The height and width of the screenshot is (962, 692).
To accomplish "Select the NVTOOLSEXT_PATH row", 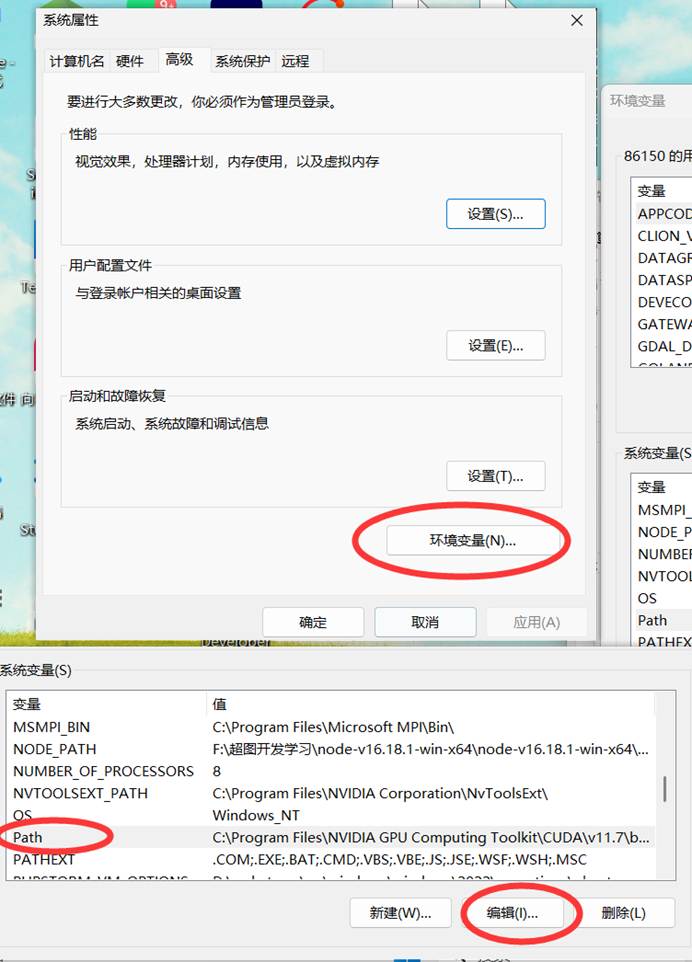I will click(x=331, y=793).
